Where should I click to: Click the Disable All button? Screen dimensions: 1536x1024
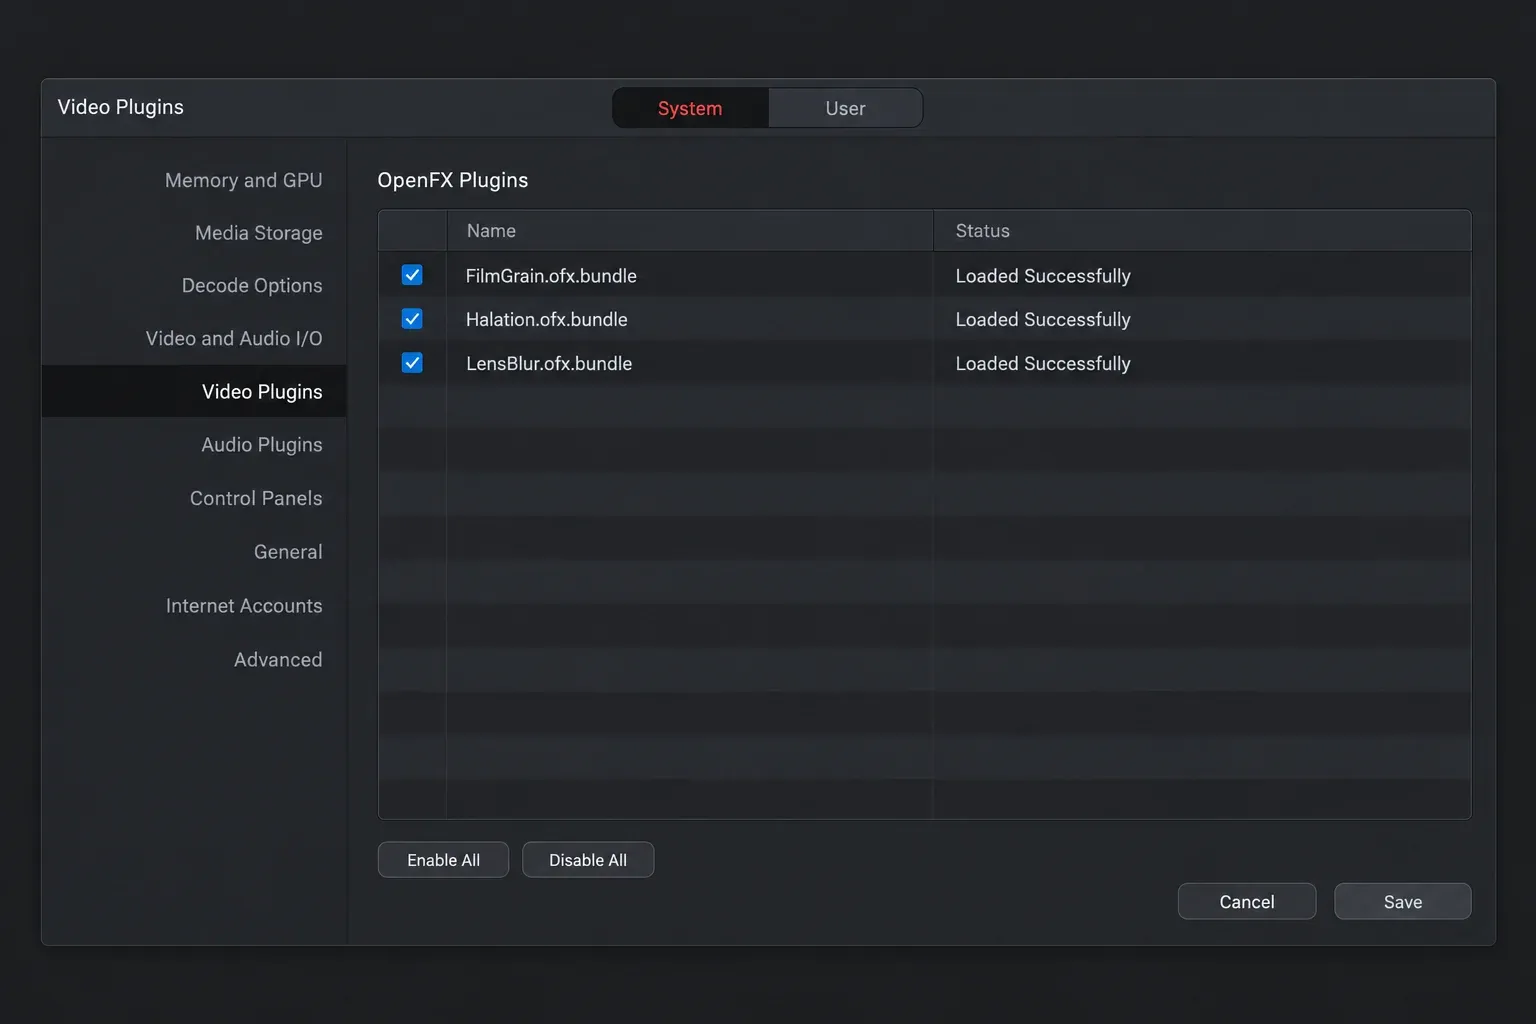coord(588,860)
